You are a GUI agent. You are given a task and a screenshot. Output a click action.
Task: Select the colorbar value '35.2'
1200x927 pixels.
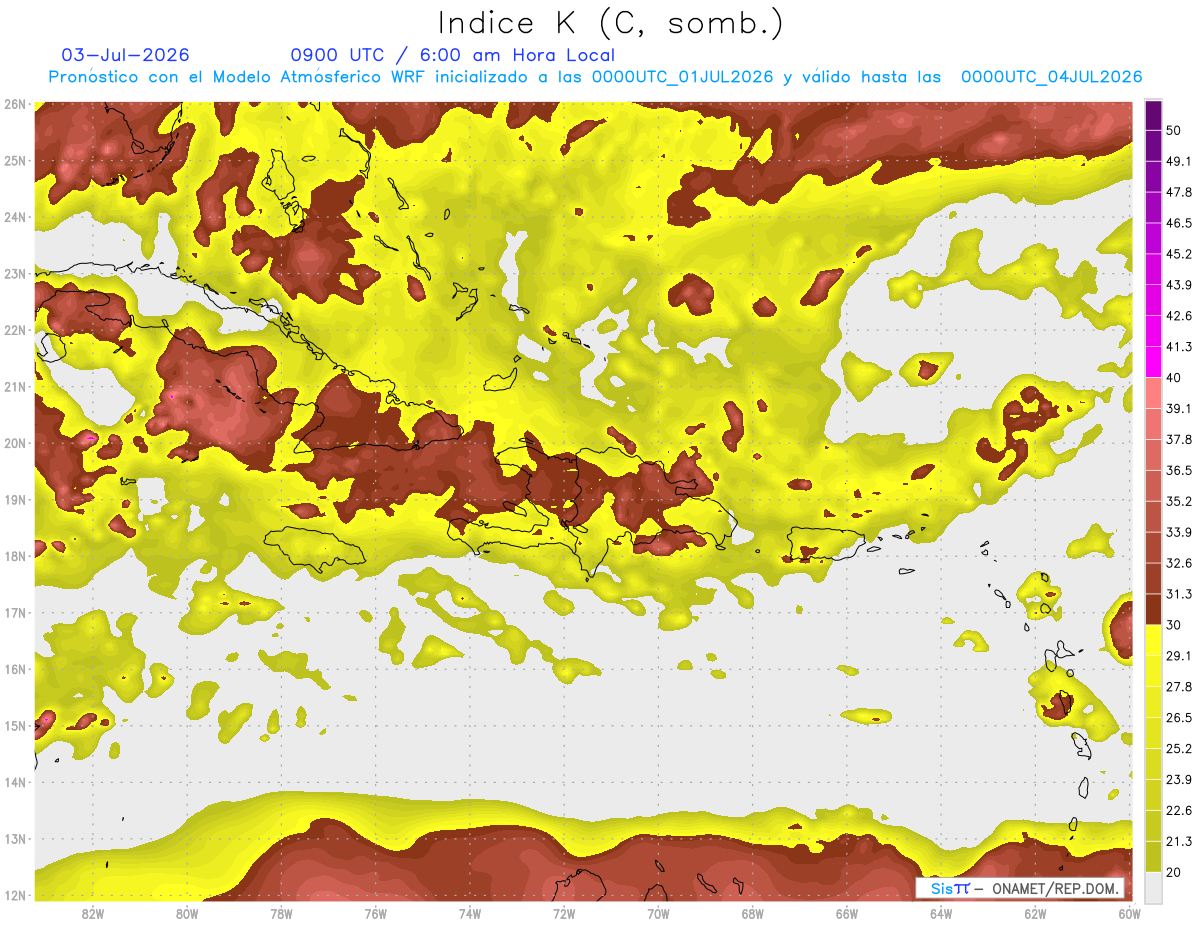(x=1179, y=501)
